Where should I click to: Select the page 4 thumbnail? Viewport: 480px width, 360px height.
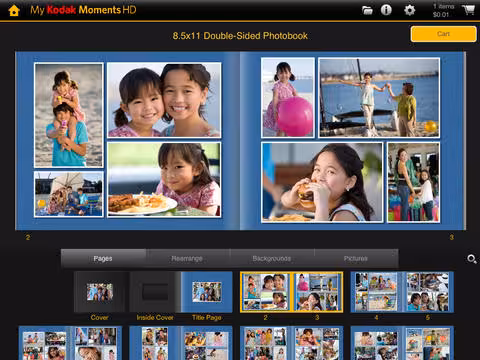pyautogui.click(x=376, y=292)
